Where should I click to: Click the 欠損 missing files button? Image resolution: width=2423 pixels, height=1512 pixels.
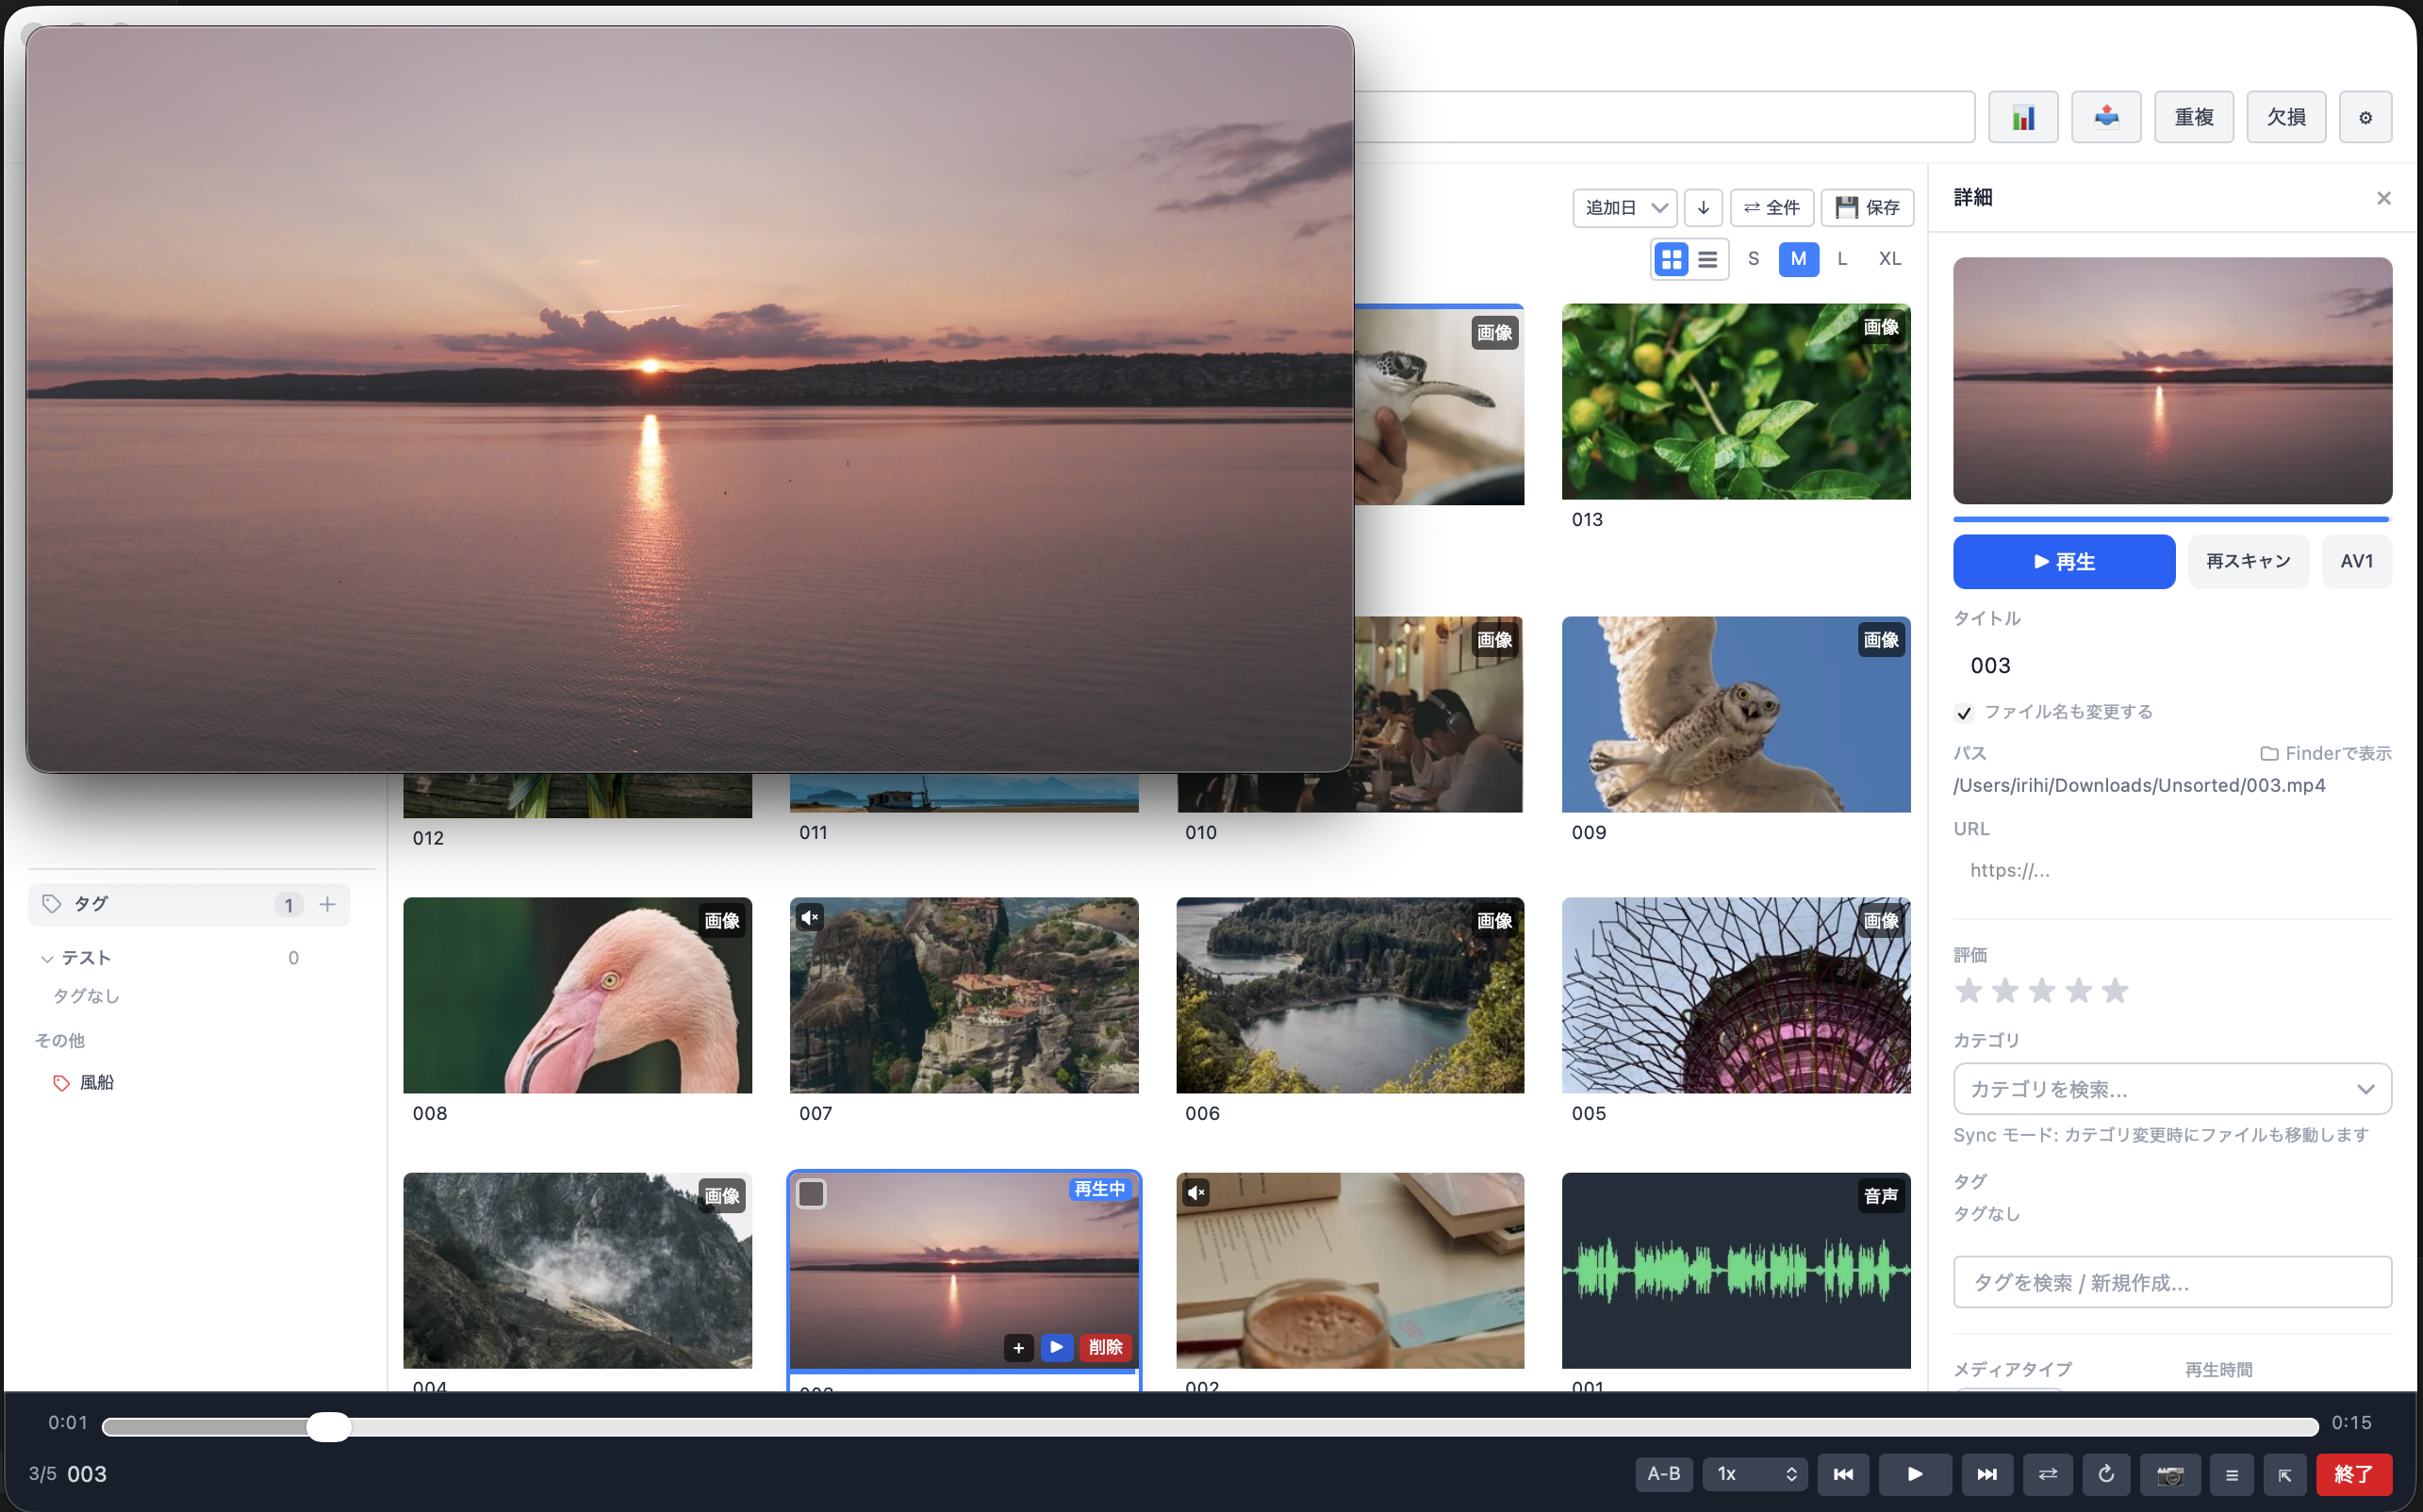2285,117
